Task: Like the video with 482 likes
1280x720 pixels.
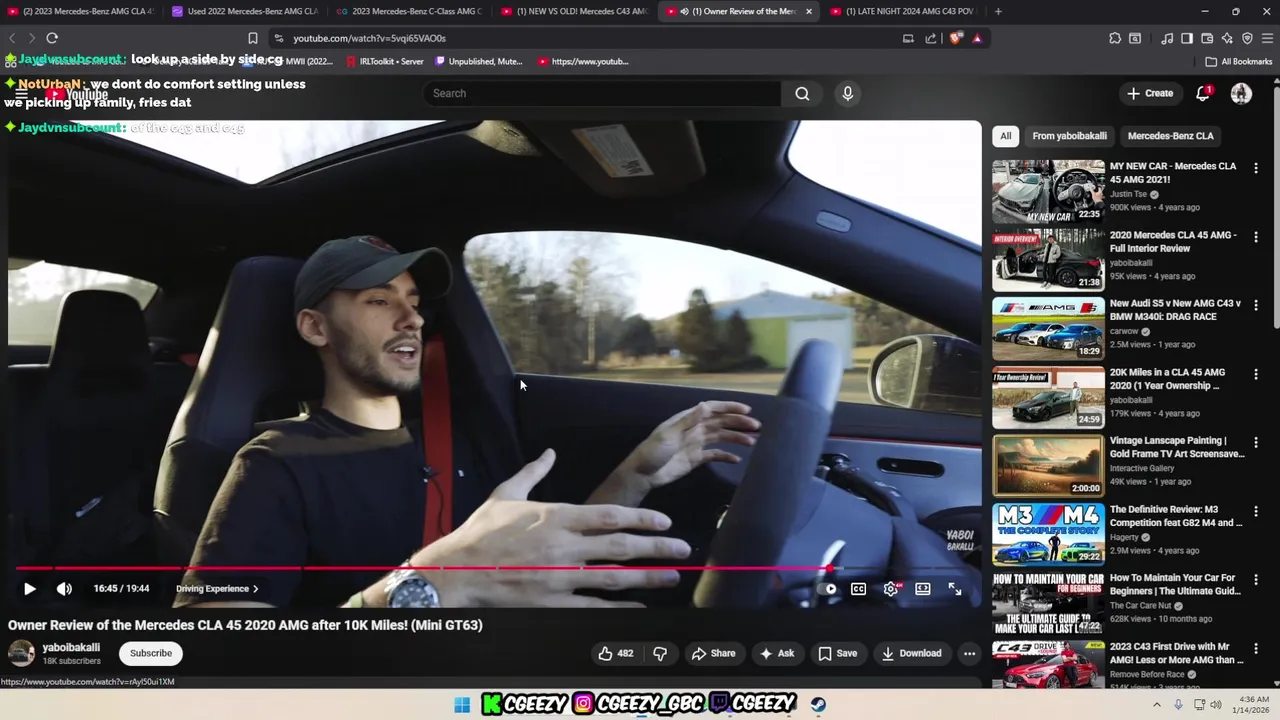Action: pyautogui.click(x=616, y=653)
